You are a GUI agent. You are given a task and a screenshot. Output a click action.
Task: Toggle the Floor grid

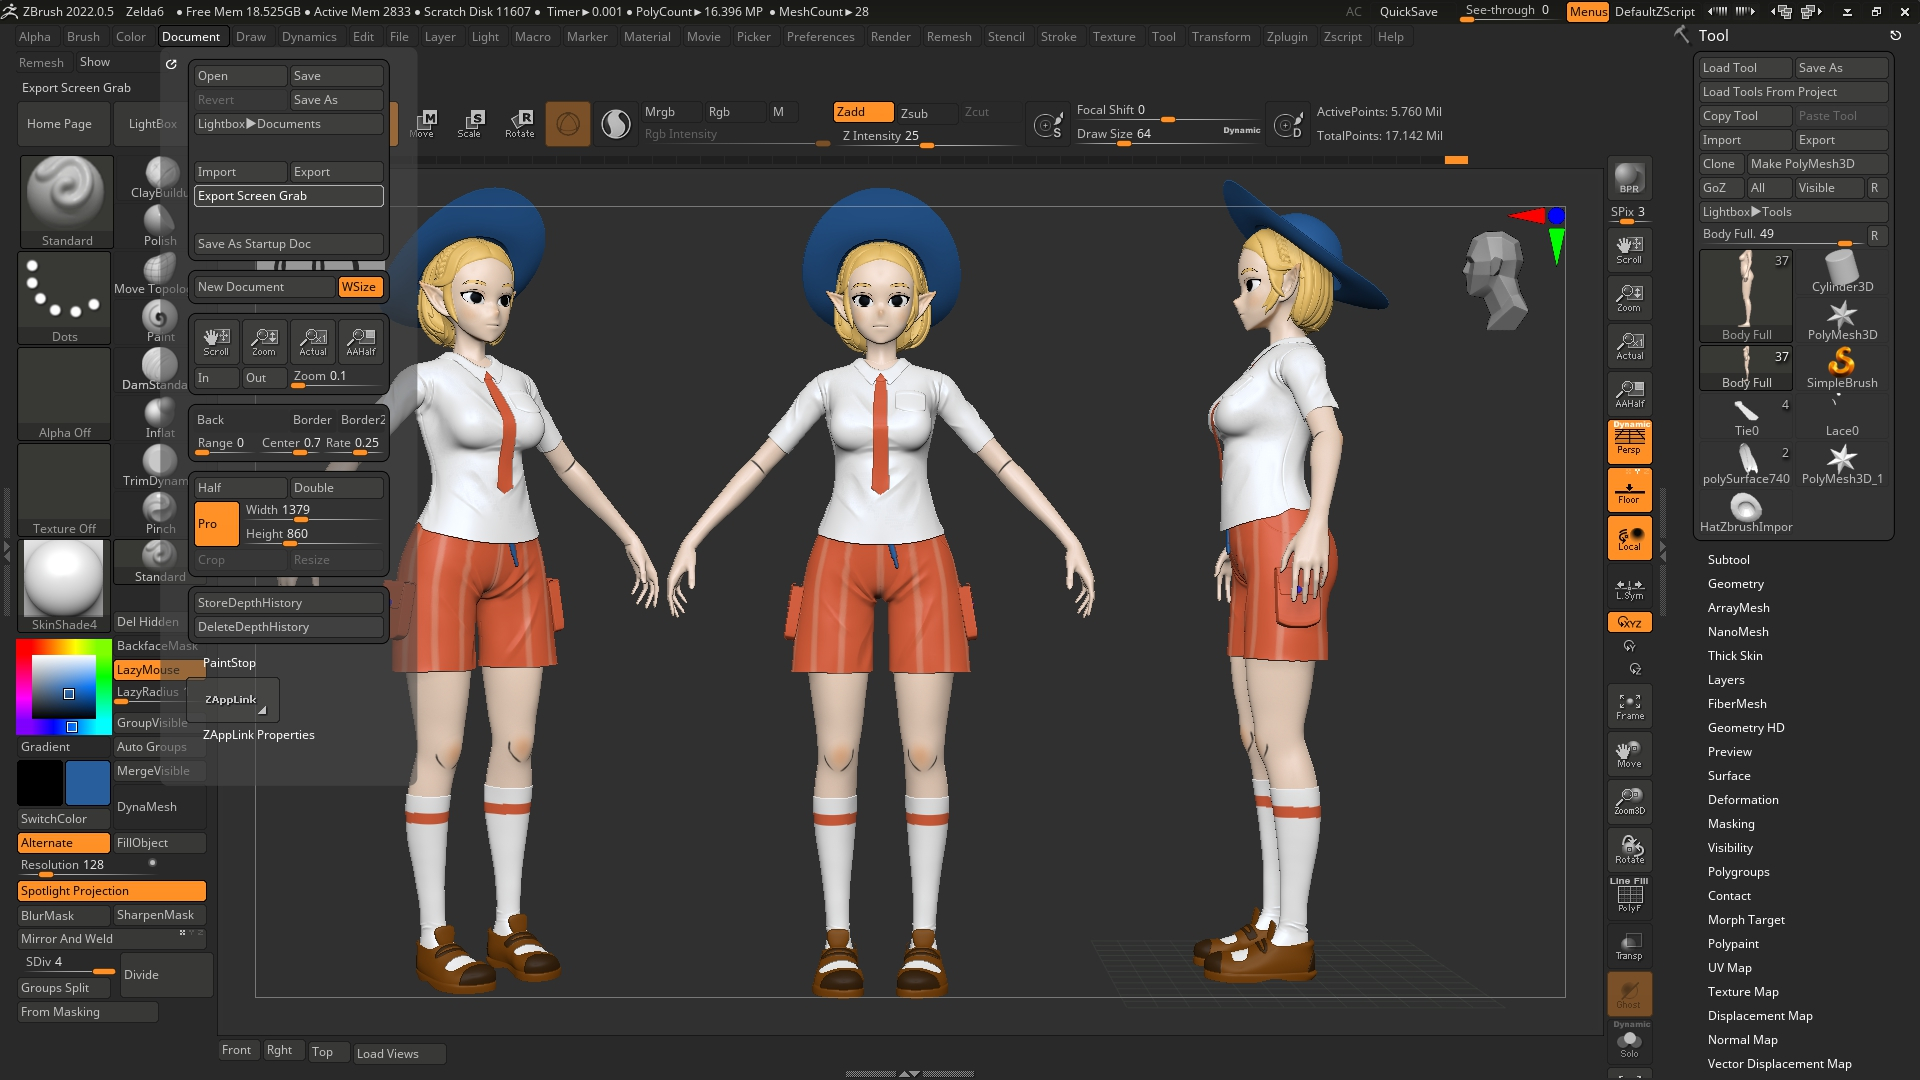pos(1629,489)
